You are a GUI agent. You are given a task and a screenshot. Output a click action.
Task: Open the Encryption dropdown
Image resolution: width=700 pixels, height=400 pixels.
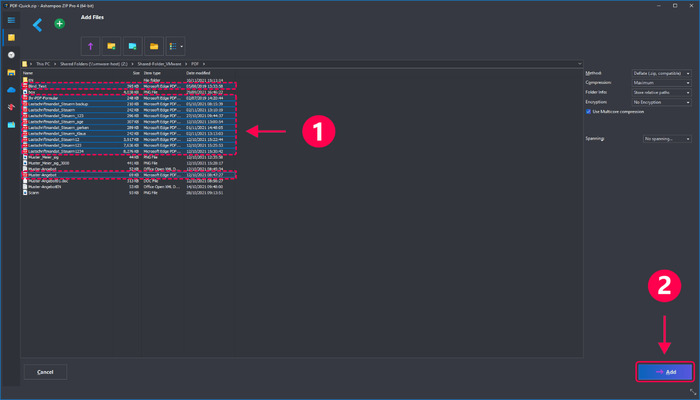coord(662,102)
